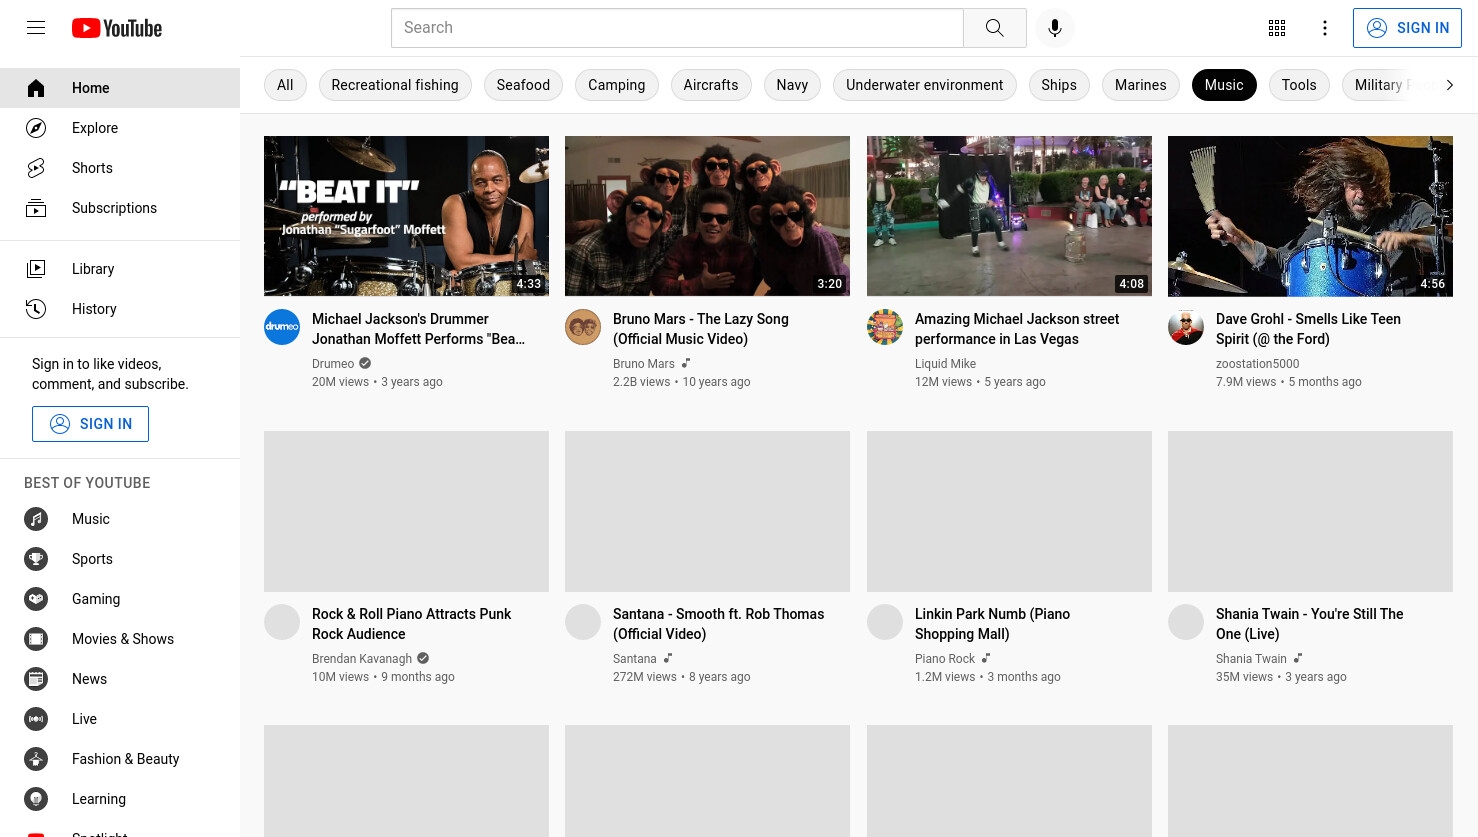Image resolution: width=1478 pixels, height=837 pixels.
Task: Focus the Search input field
Action: tap(677, 28)
